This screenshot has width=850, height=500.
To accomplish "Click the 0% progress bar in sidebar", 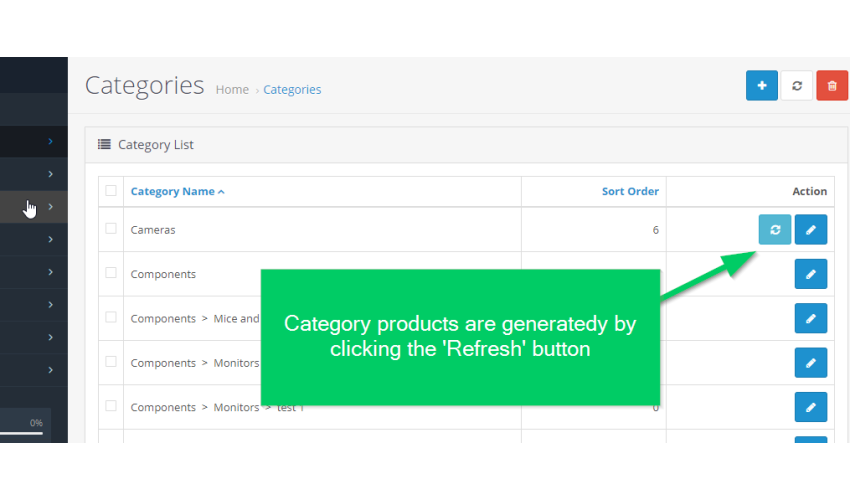I will point(22,433).
